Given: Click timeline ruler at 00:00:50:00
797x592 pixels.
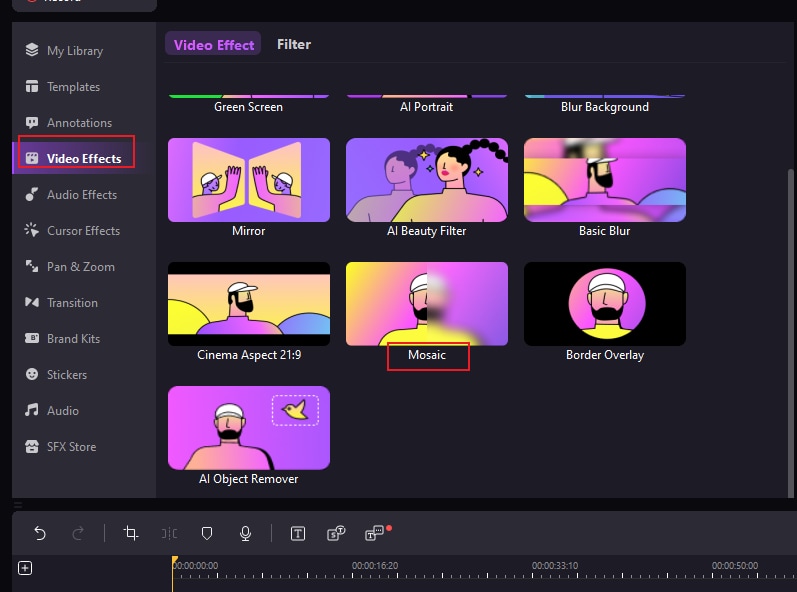Looking at the screenshot, I should [734, 566].
